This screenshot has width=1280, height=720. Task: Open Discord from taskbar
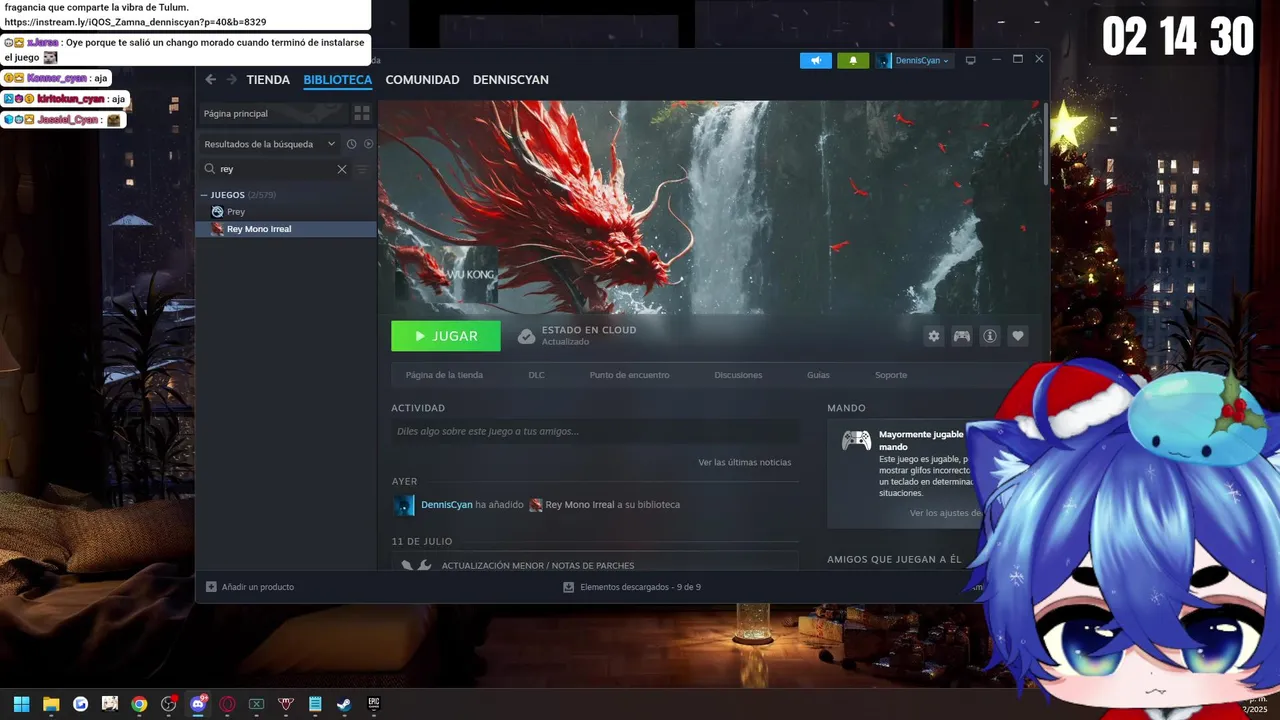(x=198, y=704)
